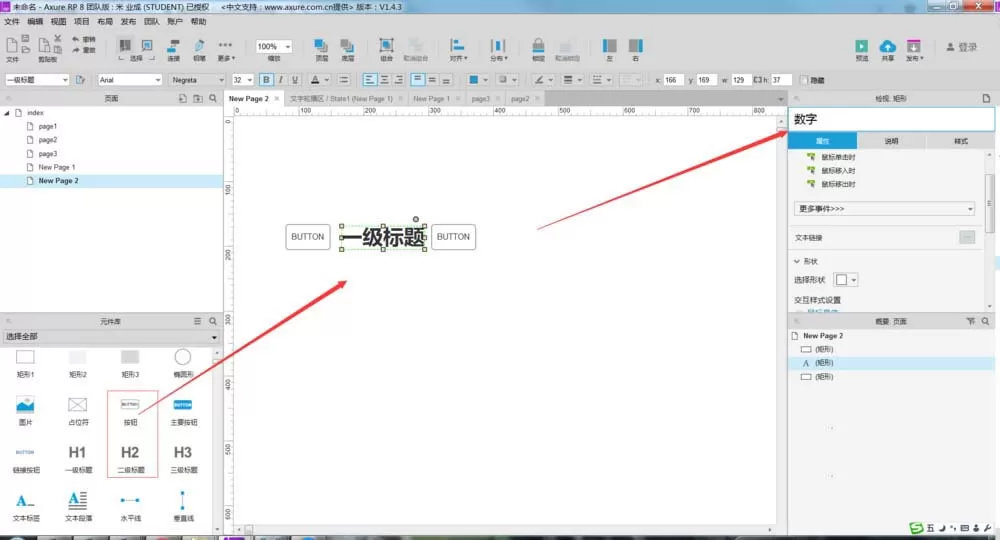The width and height of the screenshot is (1000, 540).
Task: Align text center horizontally
Action: pos(385,80)
